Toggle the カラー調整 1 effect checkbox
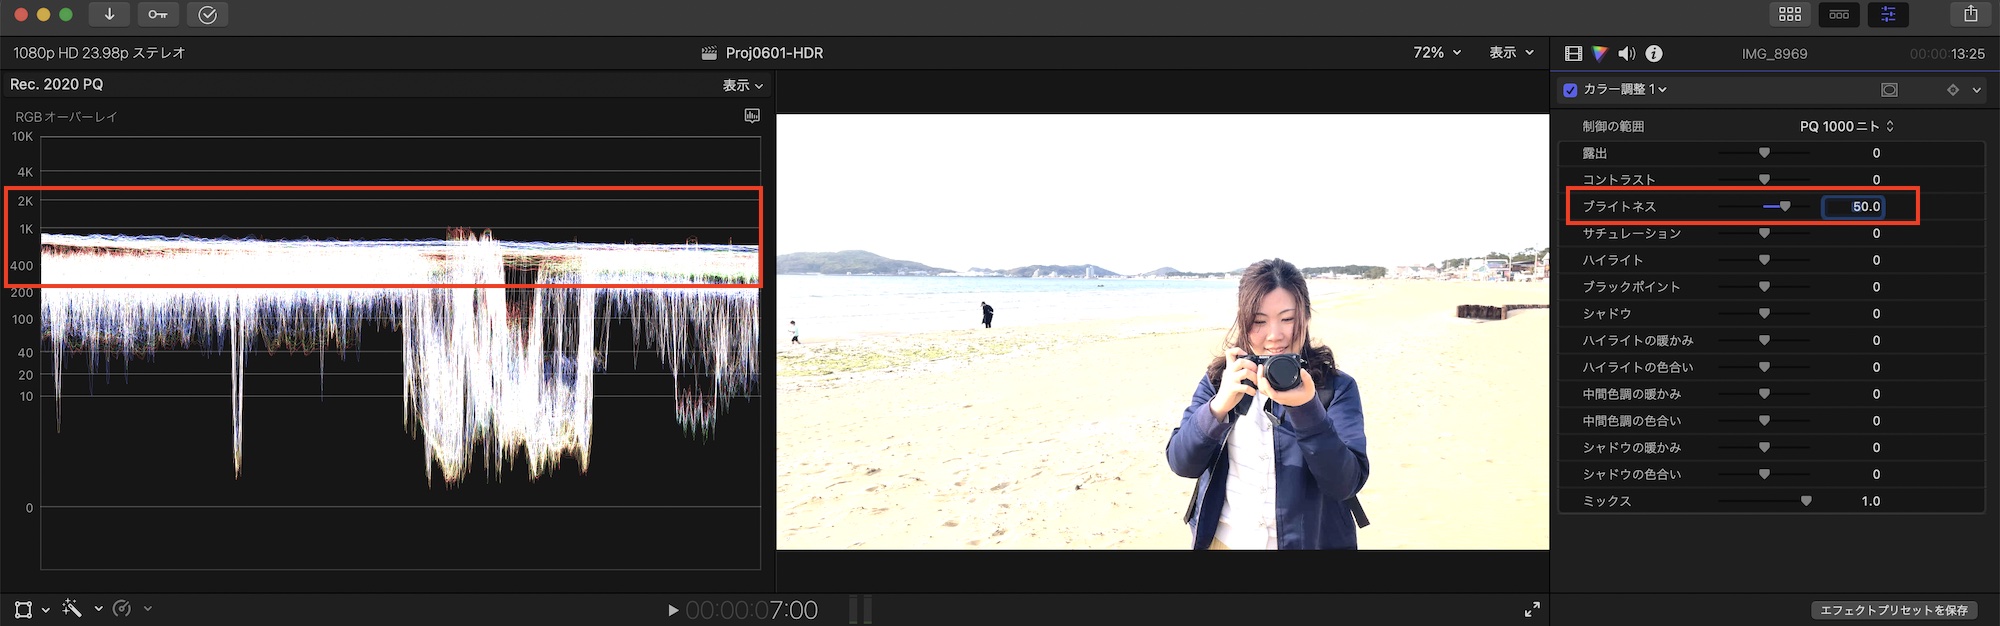The width and height of the screenshot is (2000, 626). [x=1570, y=90]
